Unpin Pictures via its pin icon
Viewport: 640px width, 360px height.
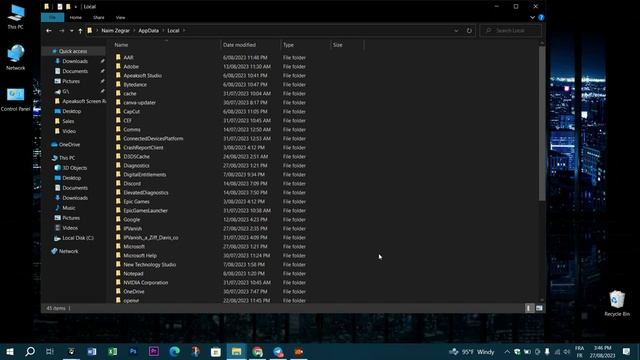click(x=102, y=81)
